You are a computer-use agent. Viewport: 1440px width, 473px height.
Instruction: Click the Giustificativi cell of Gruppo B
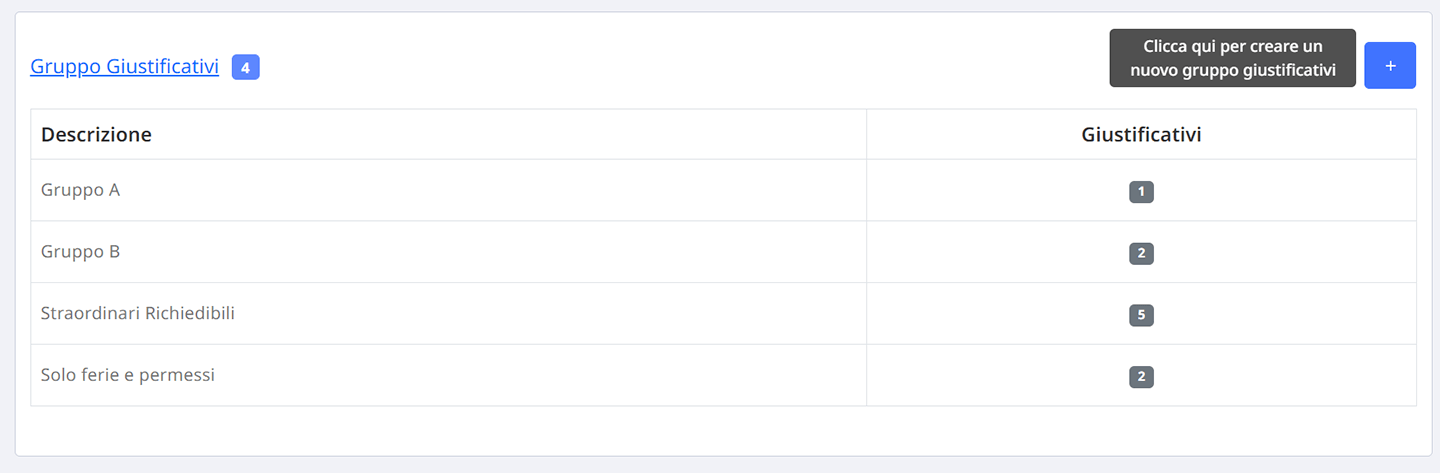[x=1141, y=252]
